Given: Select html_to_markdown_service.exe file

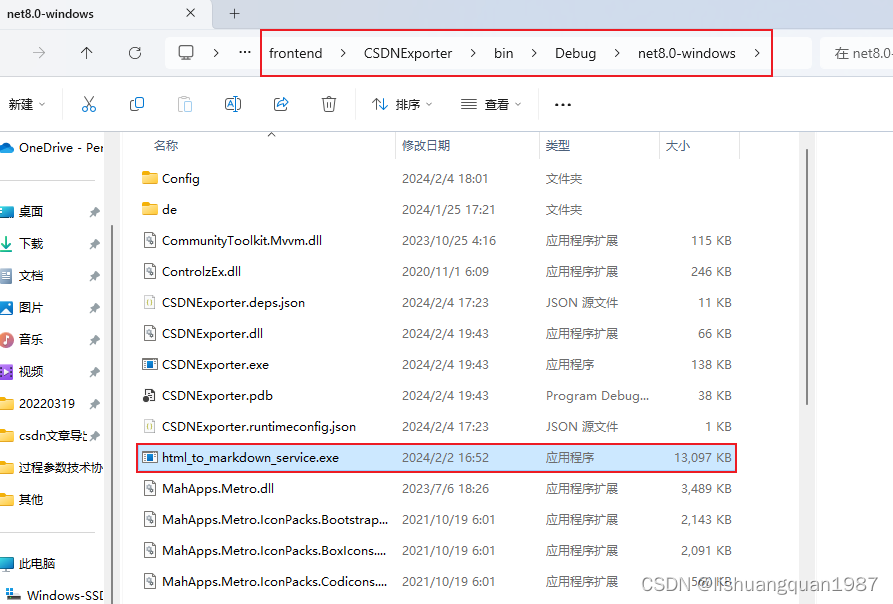Looking at the screenshot, I should click(x=250, y=458).
